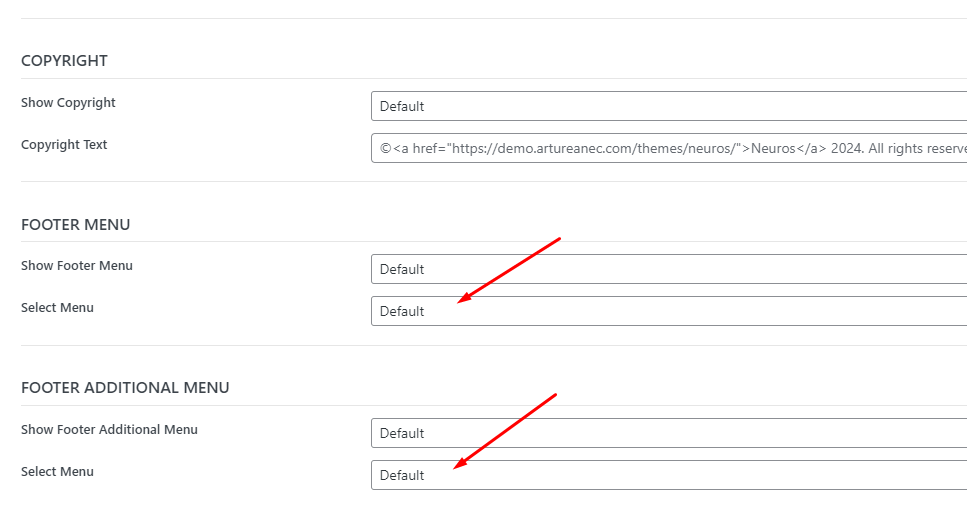Viewport: 967px width, 511px height.
Task: Place cursor on 2024 in the copyright text
Action: [846, 149]
